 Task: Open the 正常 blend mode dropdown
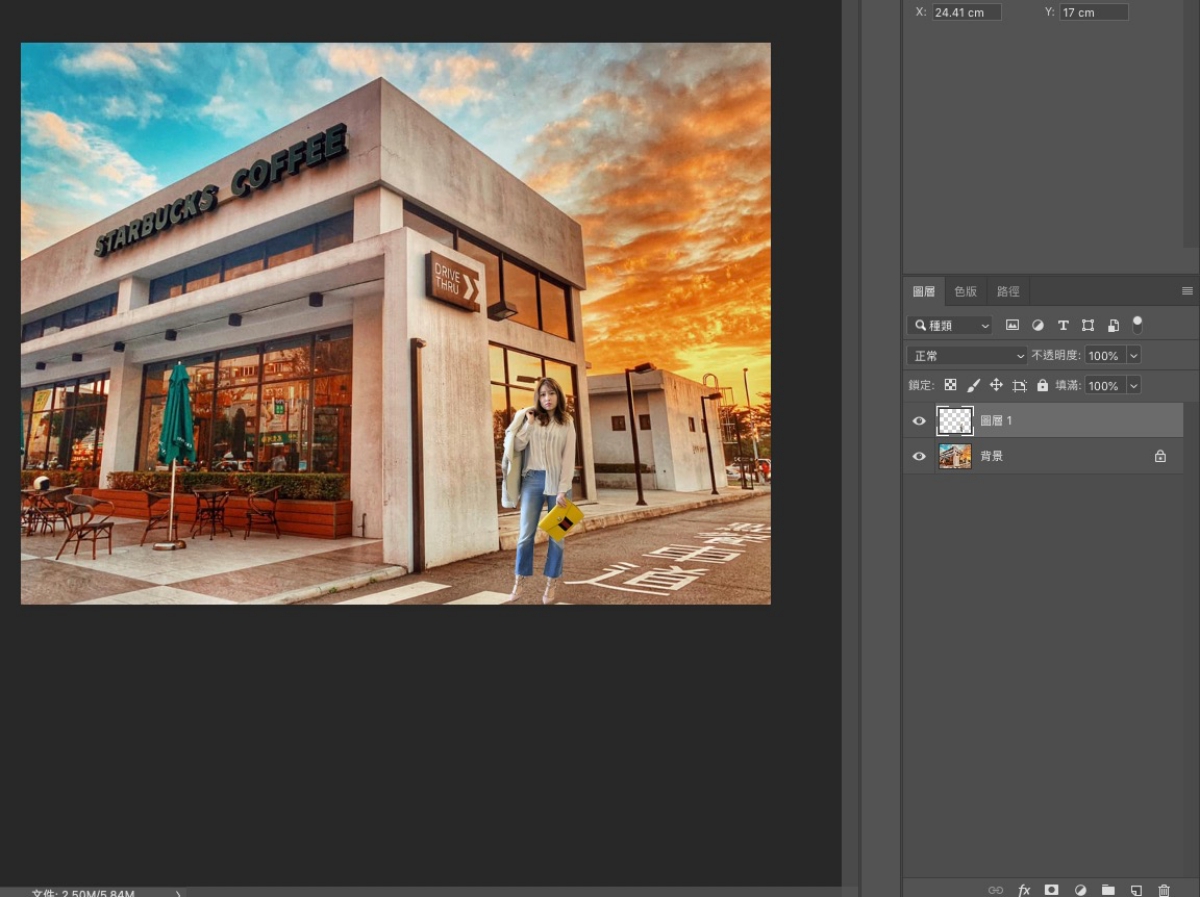967,356
